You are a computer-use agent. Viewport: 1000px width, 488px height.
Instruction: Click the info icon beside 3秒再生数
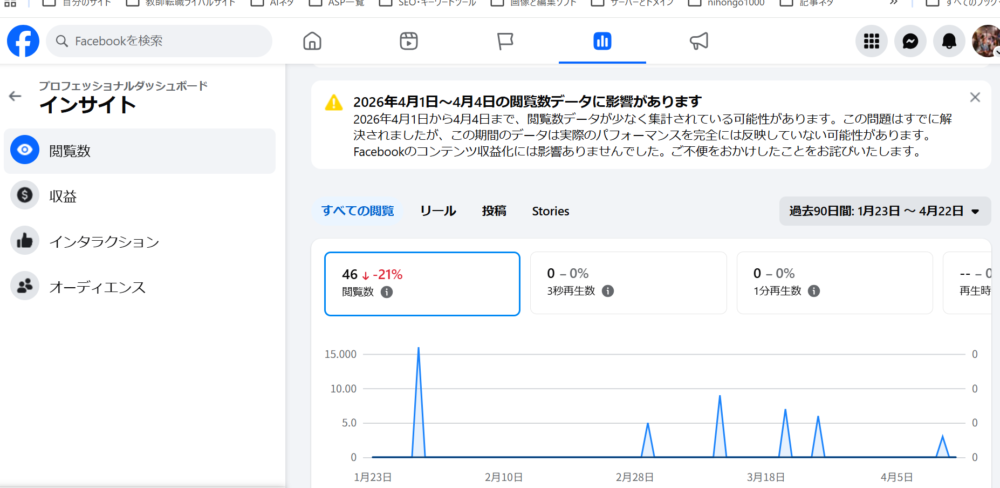(608, 292)
